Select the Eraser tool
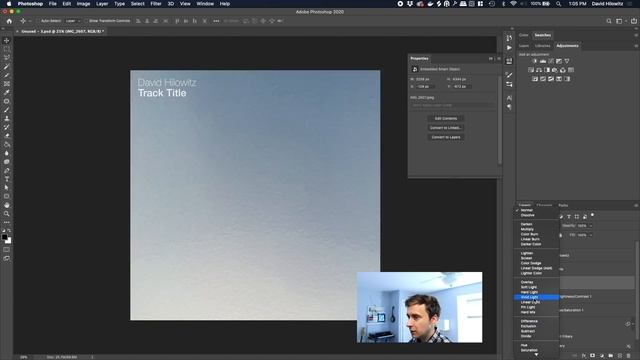The height and width of the screenshot is (360, 640). point(7,136)
